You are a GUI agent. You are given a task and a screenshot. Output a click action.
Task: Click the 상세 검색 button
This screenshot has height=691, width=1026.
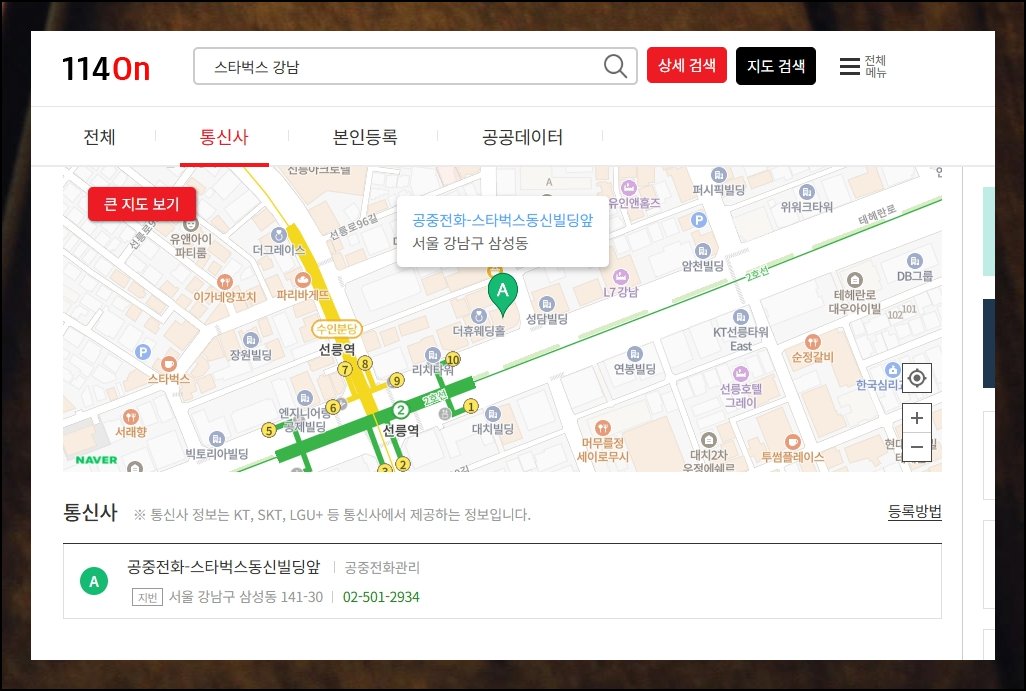(x=686, y=65)
